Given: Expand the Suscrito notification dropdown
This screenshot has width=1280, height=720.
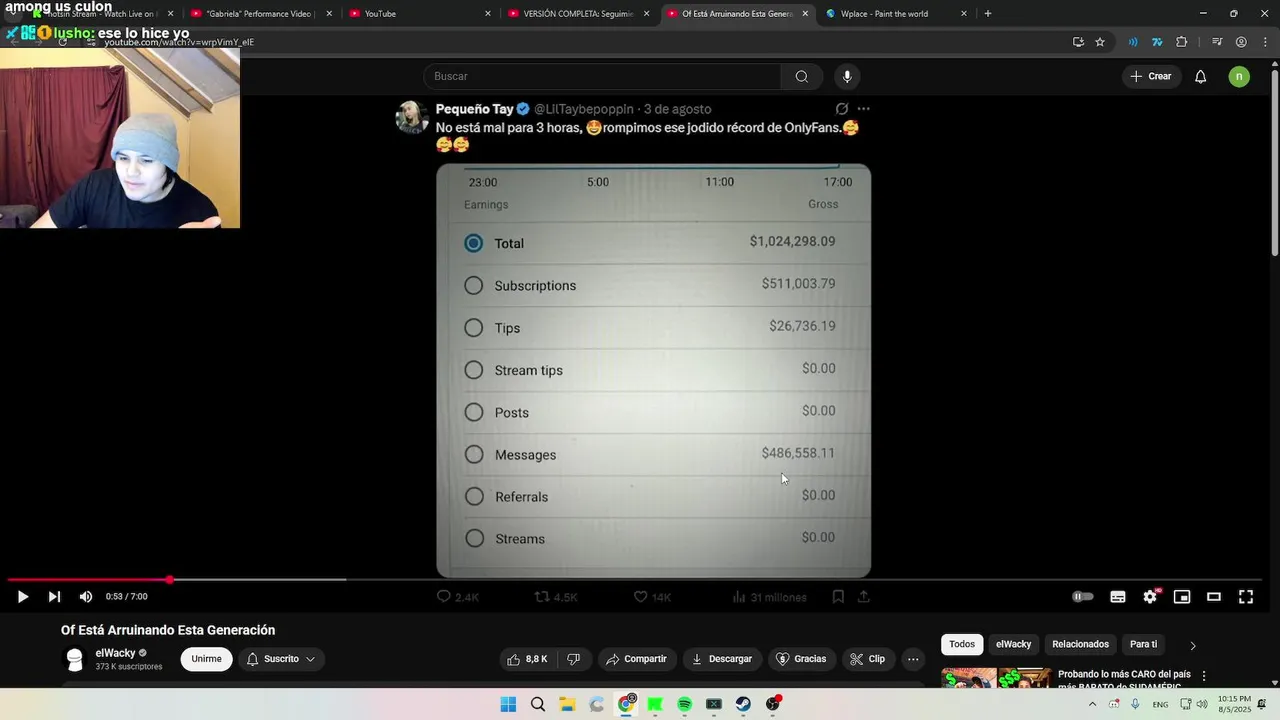Looking at the screenshot, I should click(281, 659).
